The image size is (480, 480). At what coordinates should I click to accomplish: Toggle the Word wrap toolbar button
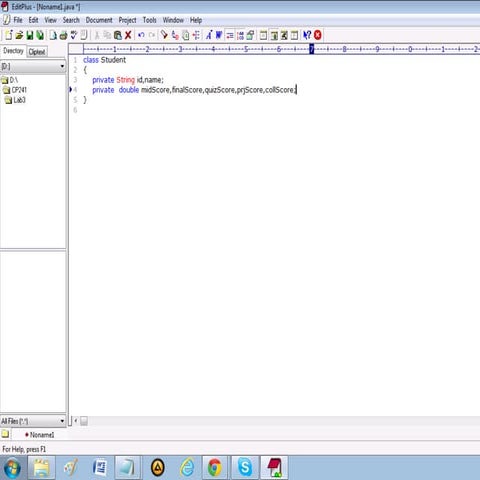tap(230, 35)
